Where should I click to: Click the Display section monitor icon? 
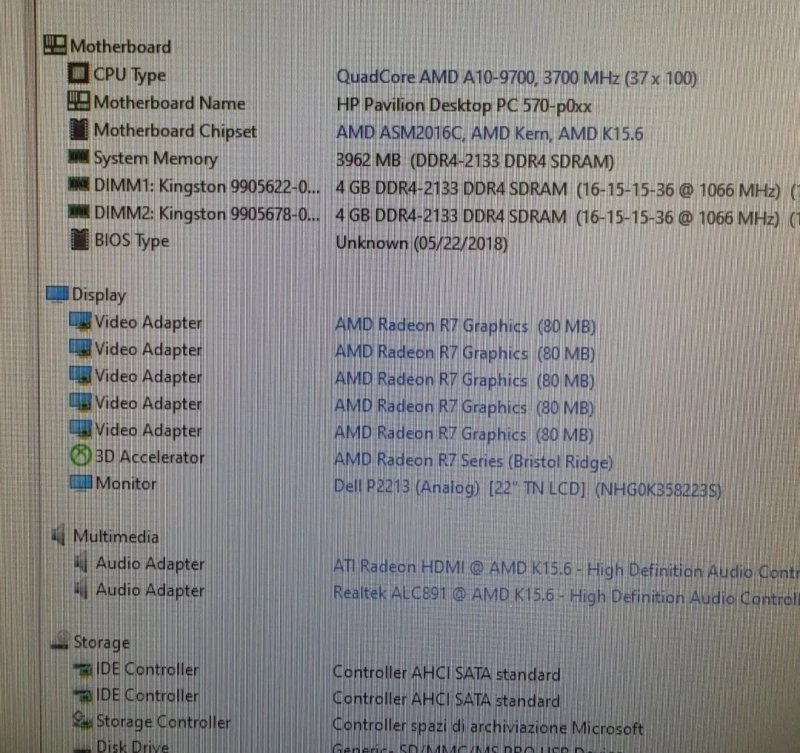tap(57, 293)
